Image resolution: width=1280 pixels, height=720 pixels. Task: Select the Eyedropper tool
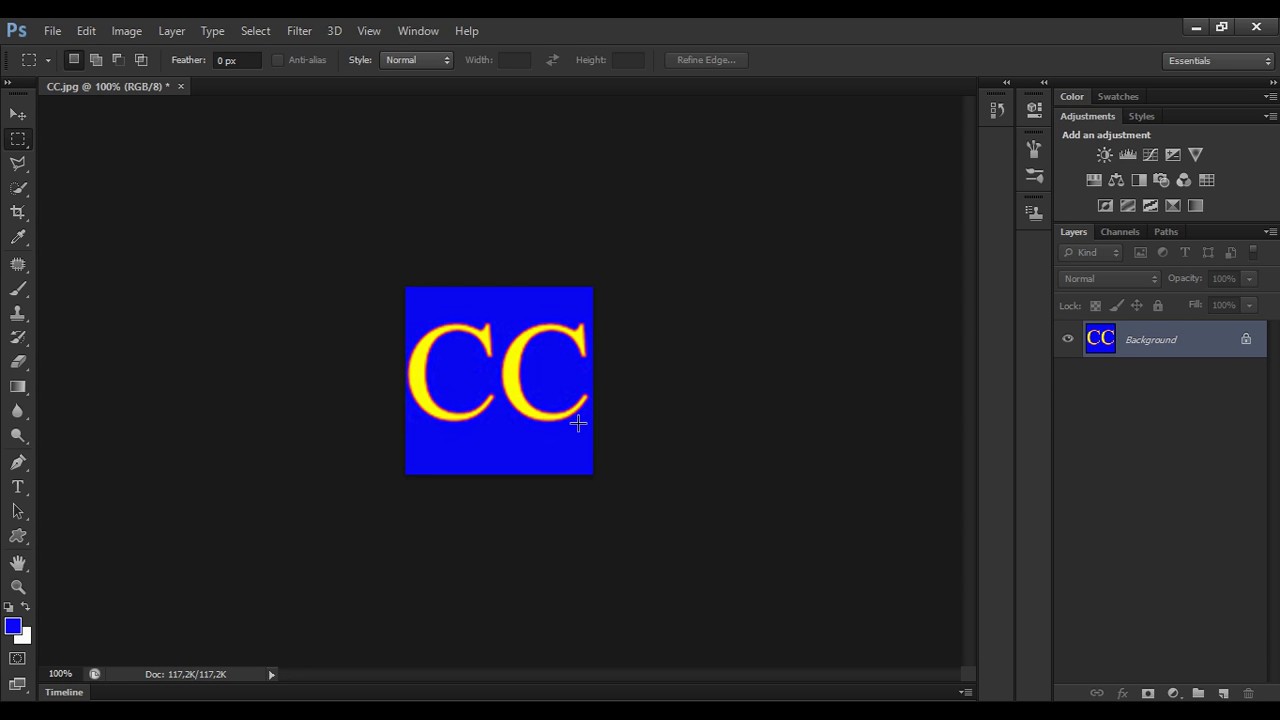click(18, 237)
